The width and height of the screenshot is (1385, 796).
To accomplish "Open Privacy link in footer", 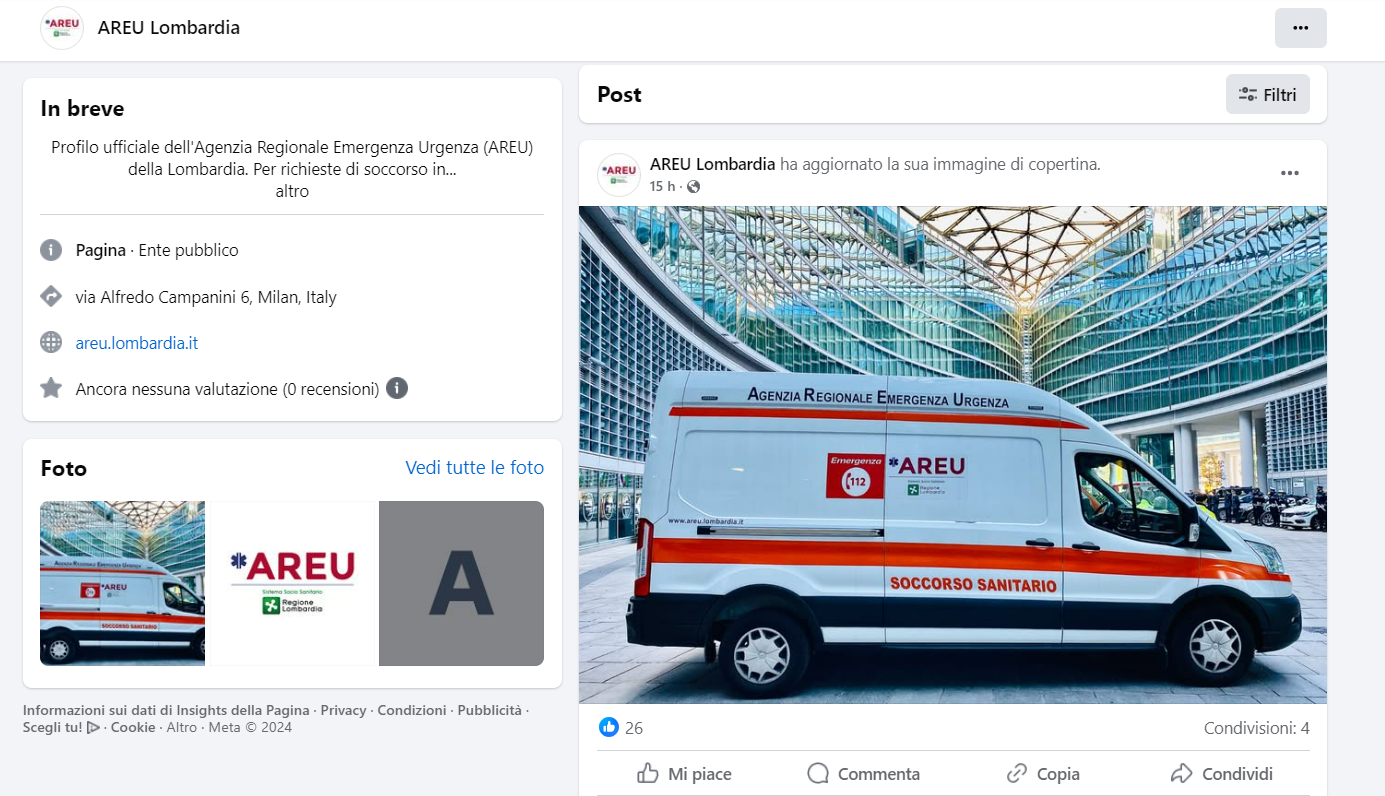I will pyautogui.click(x=343, y=710).
